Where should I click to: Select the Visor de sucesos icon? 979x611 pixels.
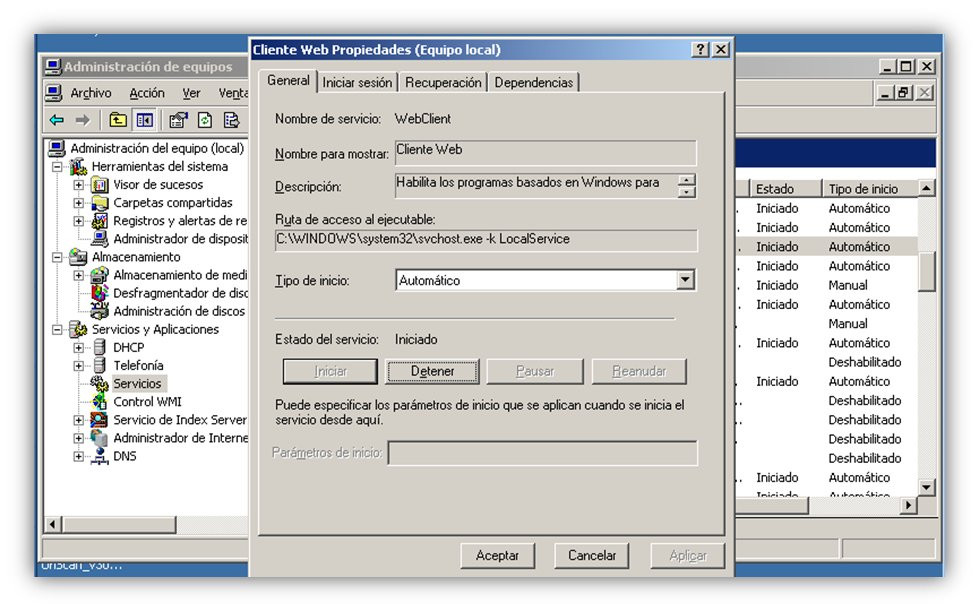click(x=100, y=185)
